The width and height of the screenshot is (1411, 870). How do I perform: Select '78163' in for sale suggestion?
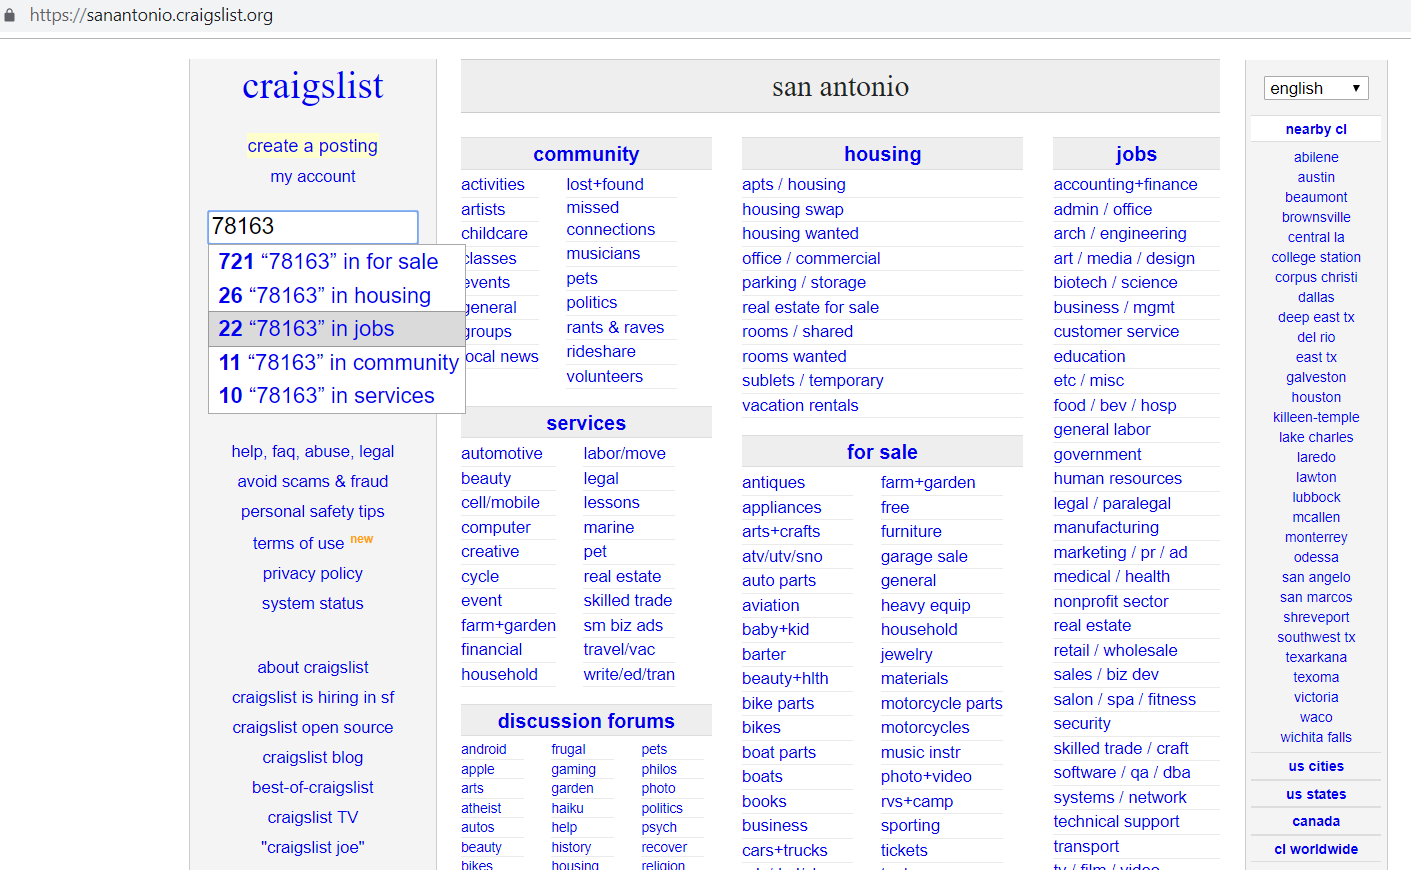tap(337, 262)
